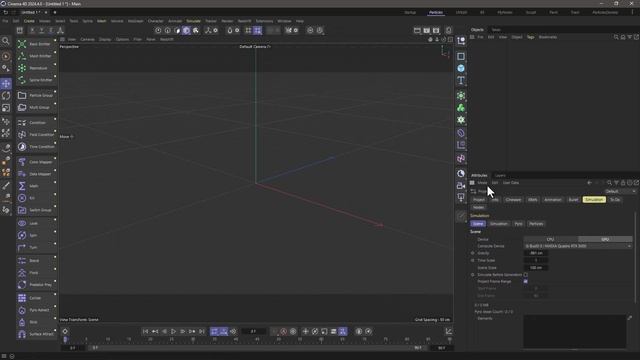The height and width of the screenshot is (360, 640).
Task: Open the To Do settings tab
Action: (x=615, y=200)
